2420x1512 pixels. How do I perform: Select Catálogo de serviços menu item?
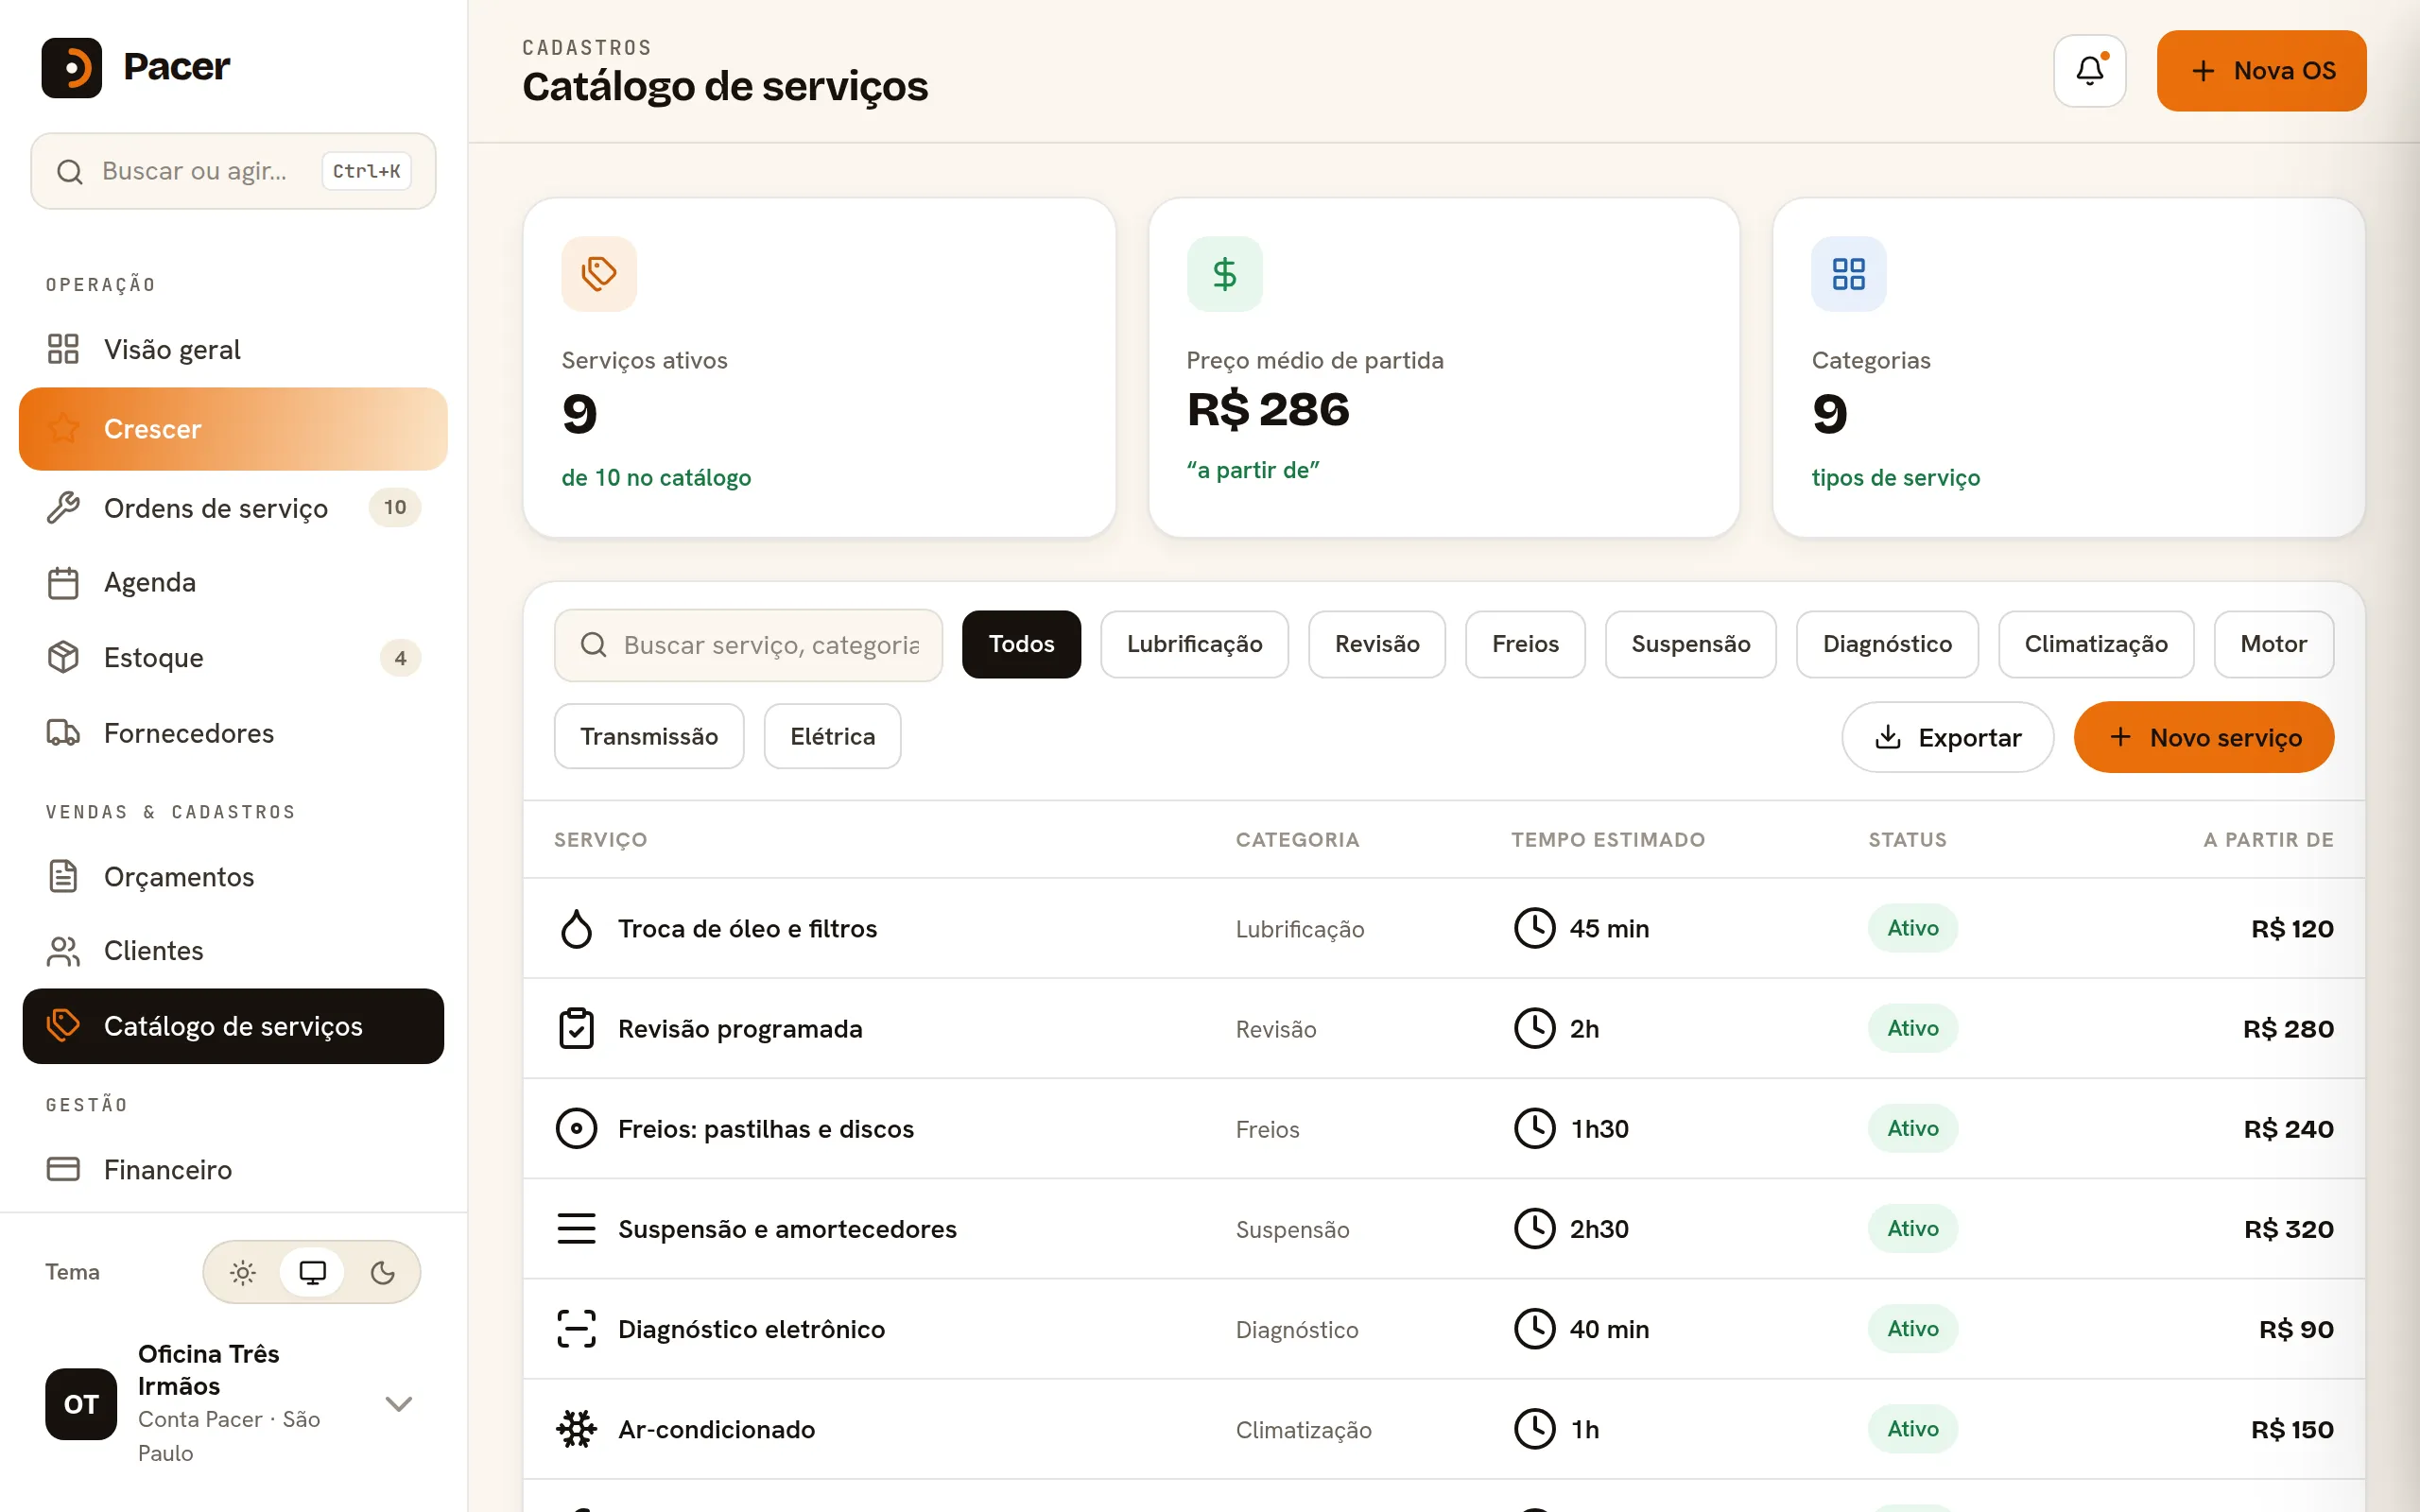coord(233,1025)
